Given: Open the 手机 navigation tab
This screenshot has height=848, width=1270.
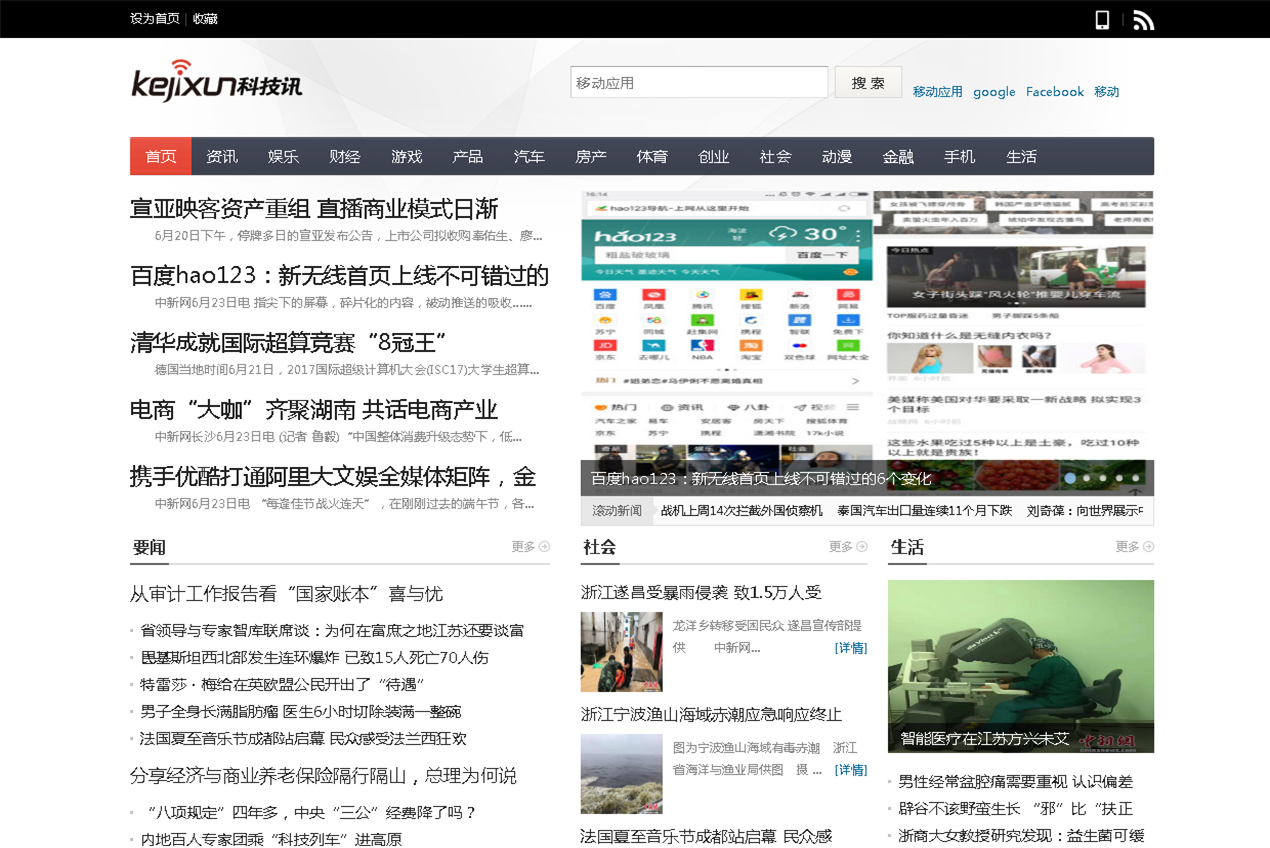Looking at the screenshot, I should coord(960,156).
